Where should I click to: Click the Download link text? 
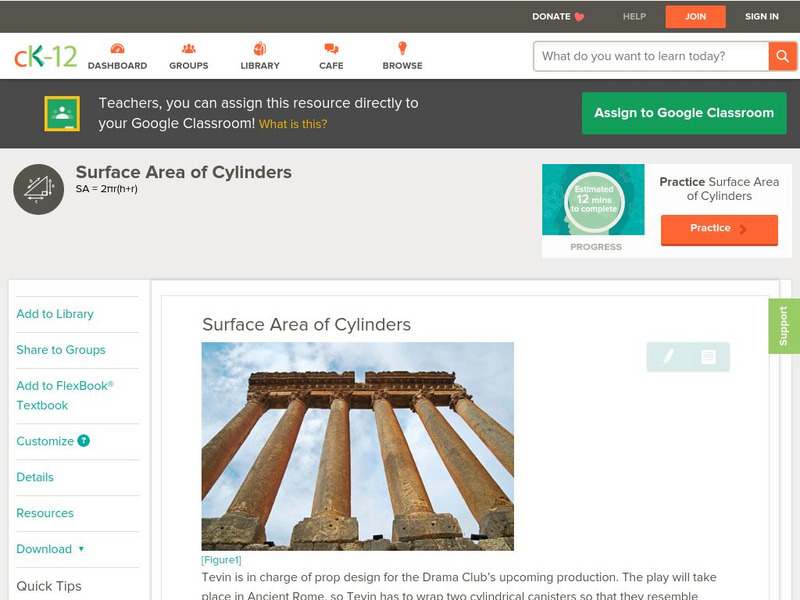click(x=44, y=549)
